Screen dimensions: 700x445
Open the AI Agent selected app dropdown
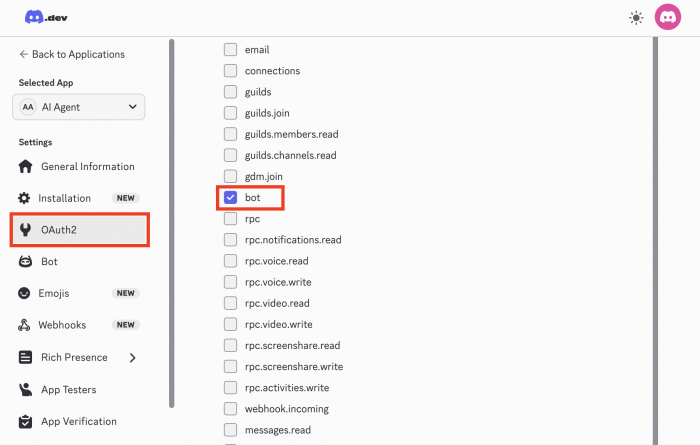tap(79, 107)
